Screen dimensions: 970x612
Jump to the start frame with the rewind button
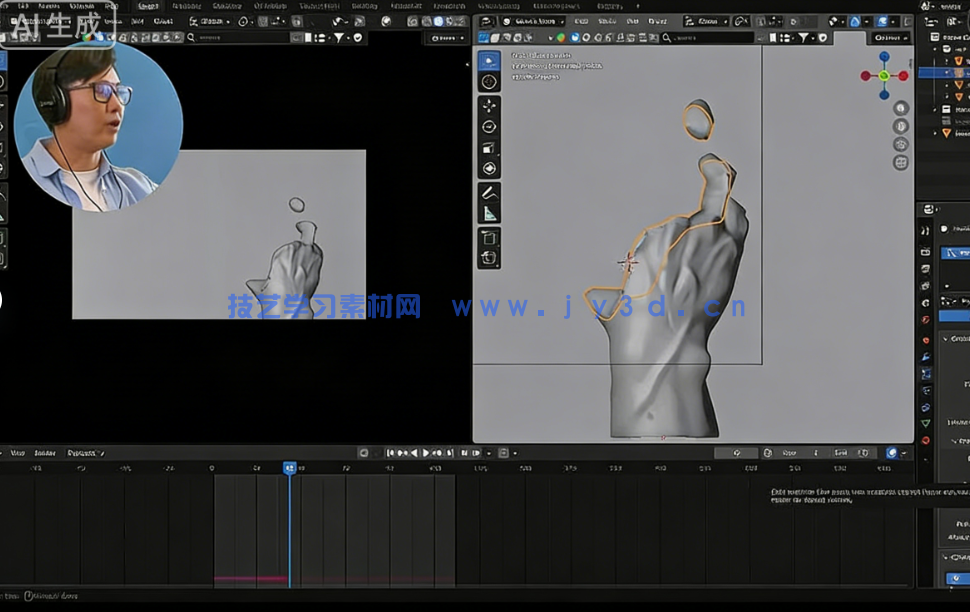point(389,452)
